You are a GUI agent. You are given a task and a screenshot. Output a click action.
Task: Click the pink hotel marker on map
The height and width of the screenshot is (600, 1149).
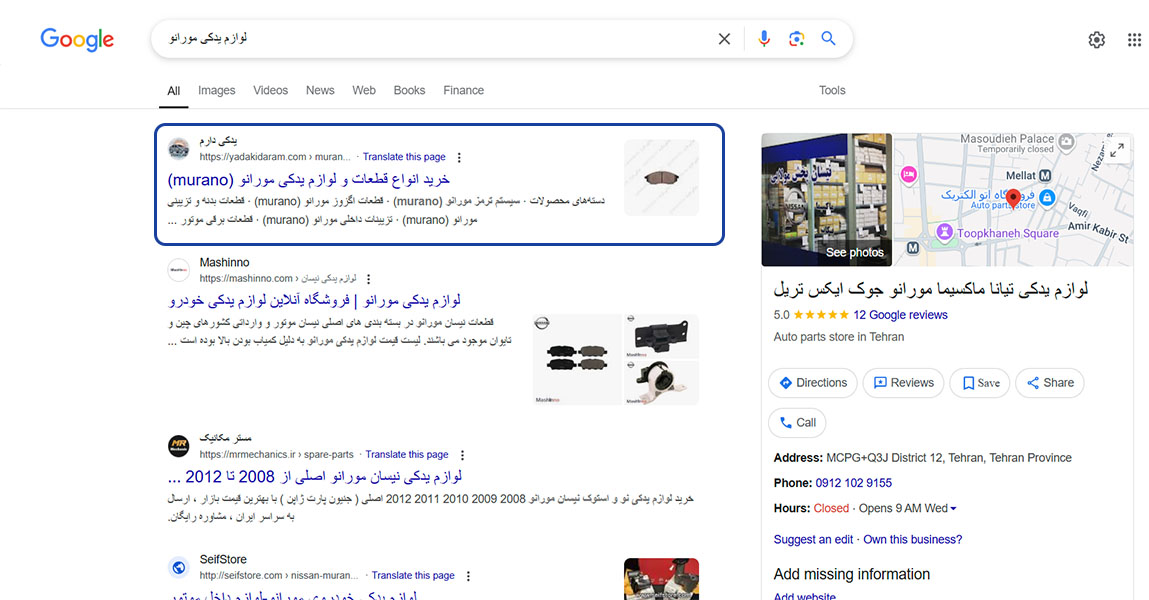[909, 175]
